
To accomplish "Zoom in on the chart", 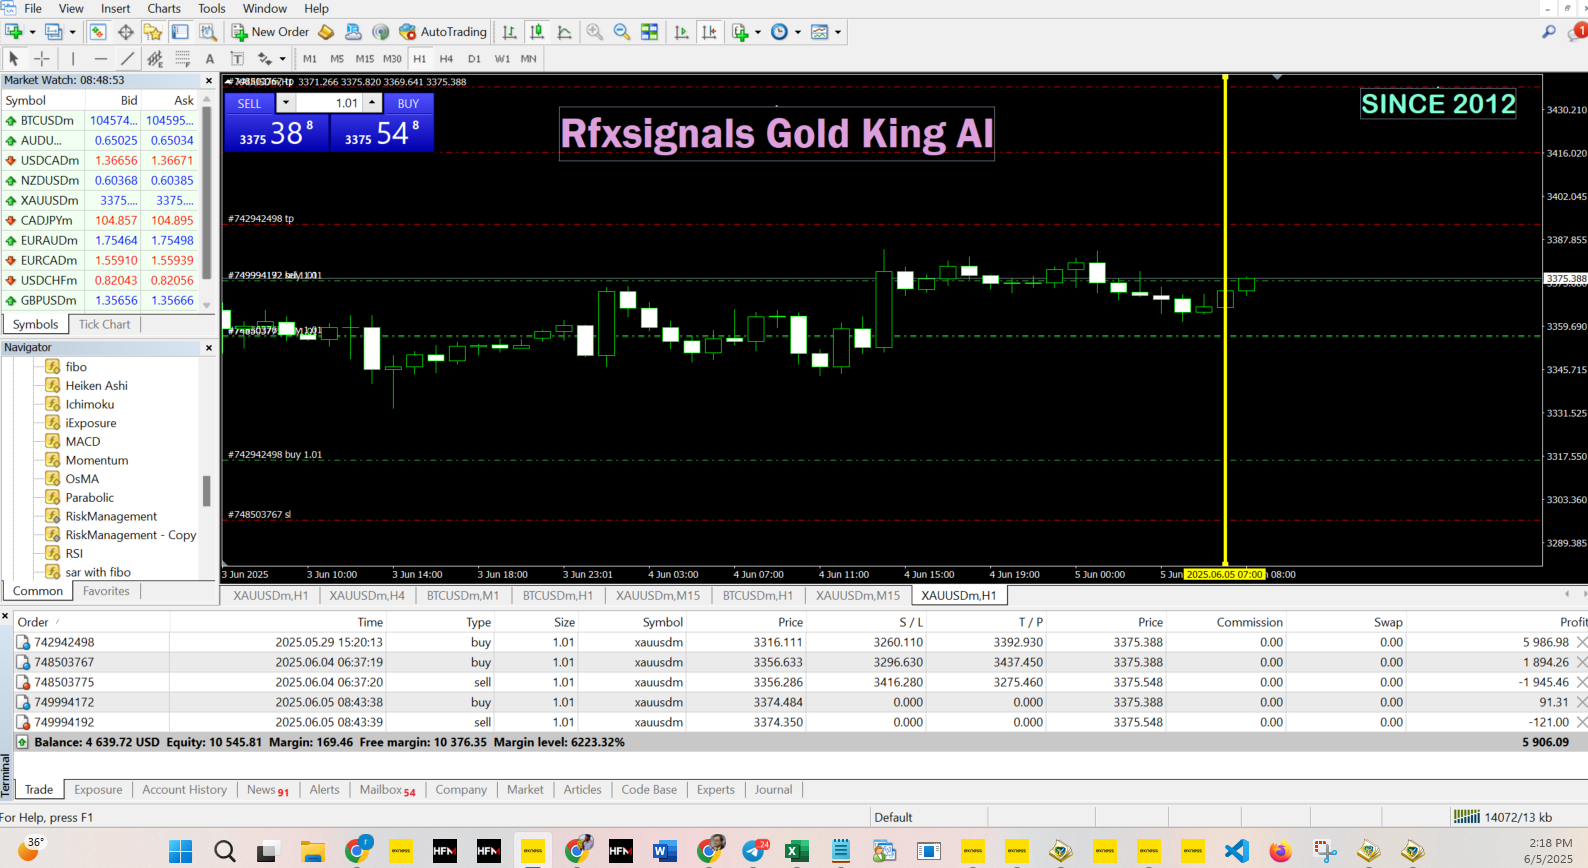I will 595,32.
